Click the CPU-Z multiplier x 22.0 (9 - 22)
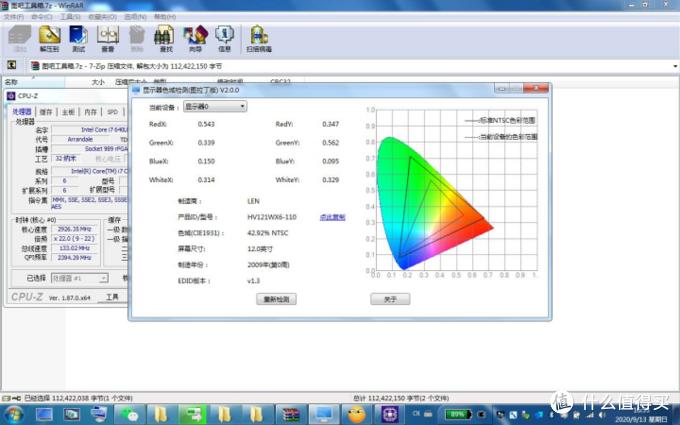The width and height of the screenshot is (680, 425). click(x=74, y=239)
